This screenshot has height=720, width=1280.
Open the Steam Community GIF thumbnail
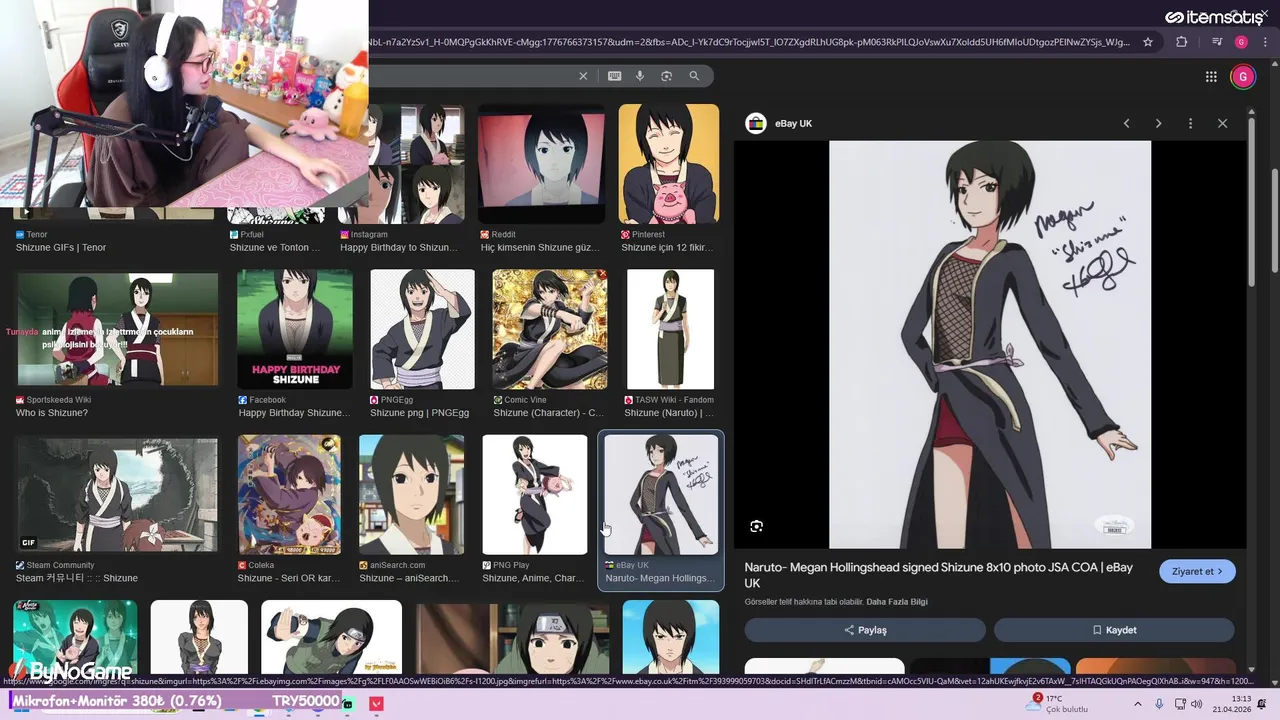117,495
